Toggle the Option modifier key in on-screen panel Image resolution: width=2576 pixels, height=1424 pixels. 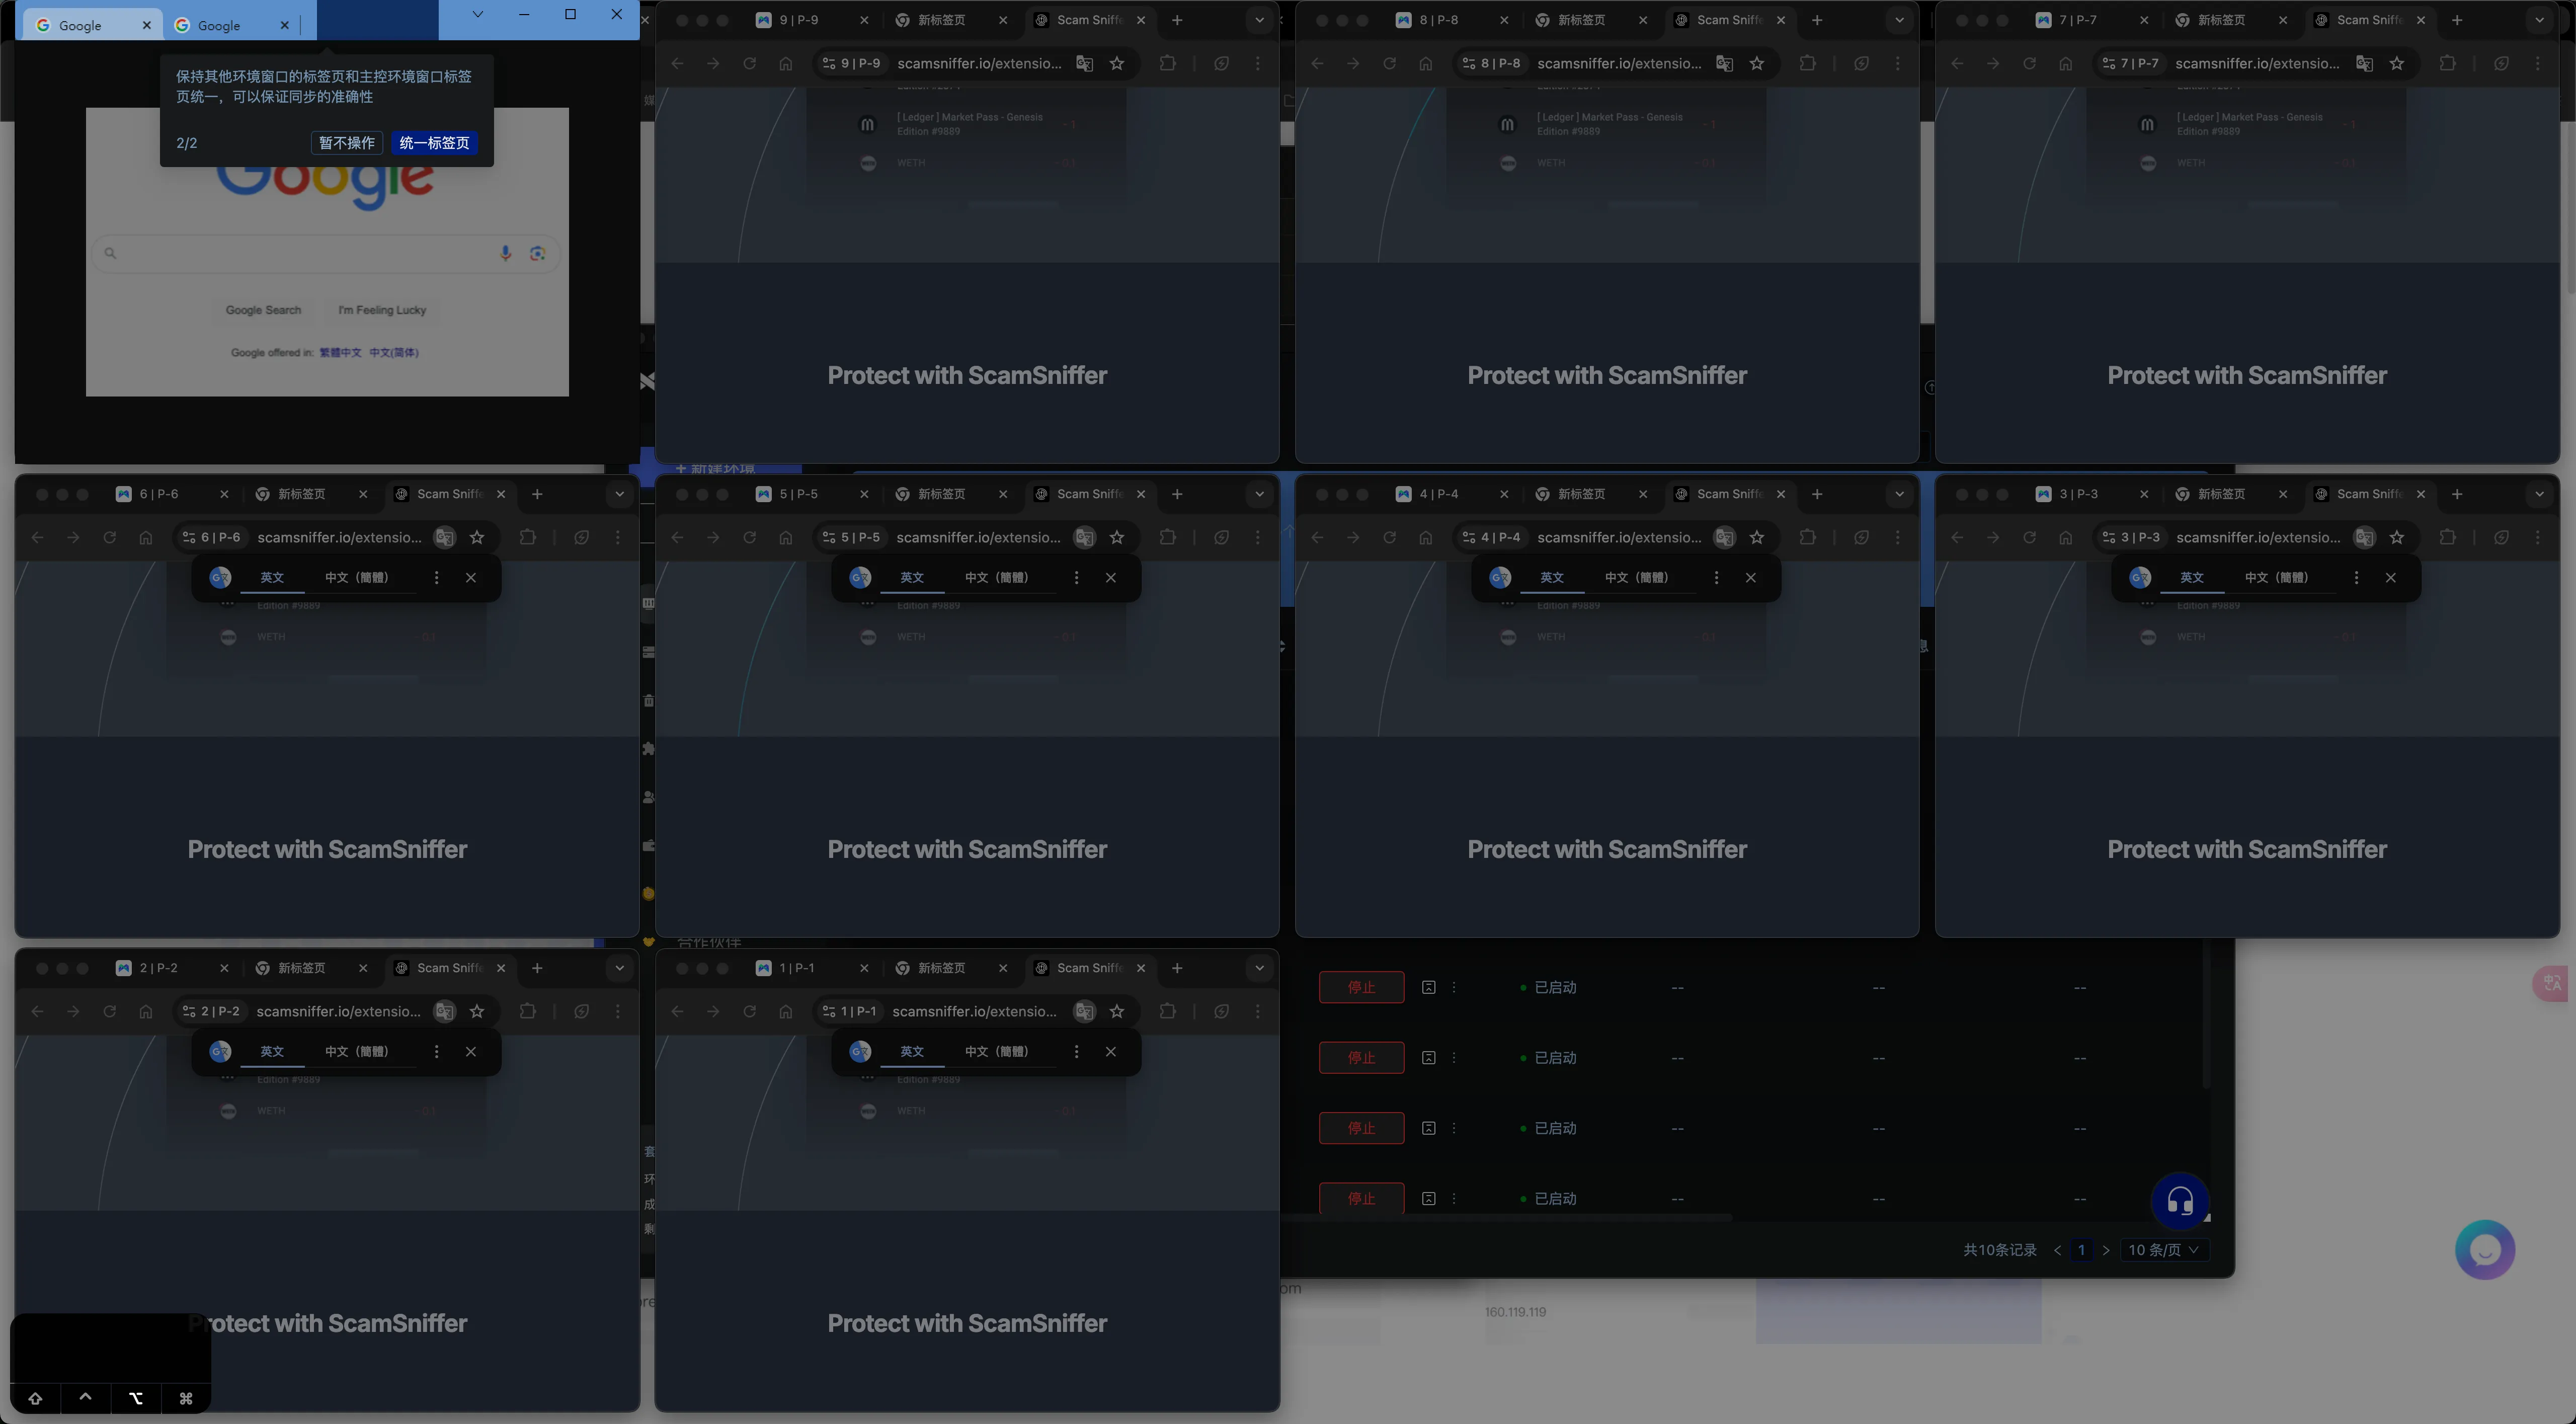click(136, 1398)
